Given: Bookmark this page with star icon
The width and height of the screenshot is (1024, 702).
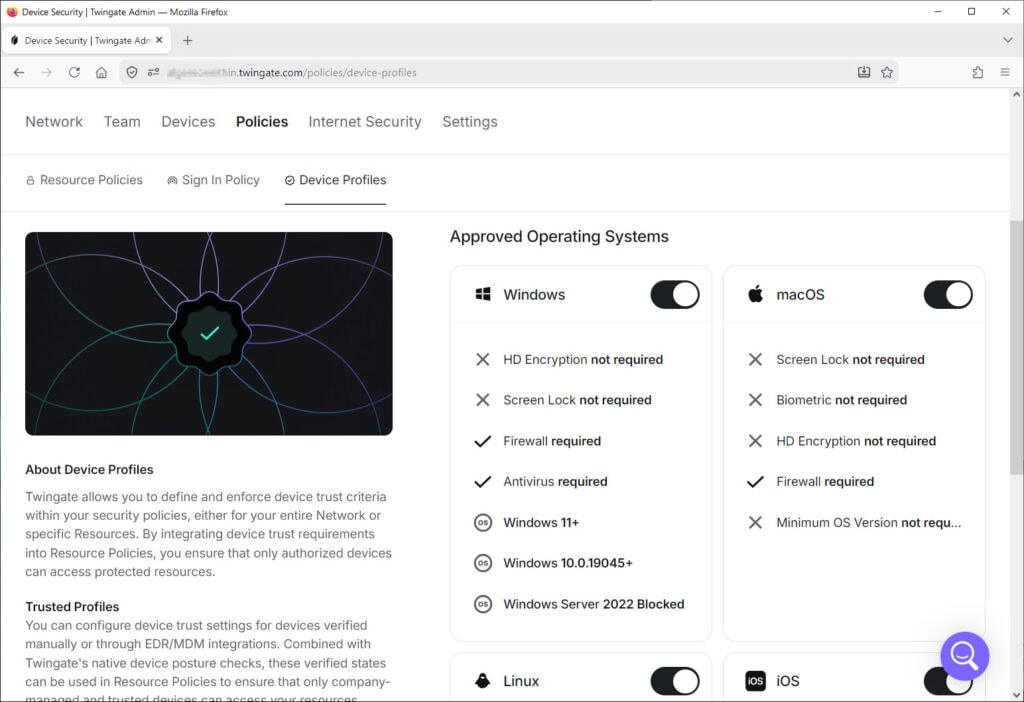Looking at the screenshot, I should coord(887,72).
